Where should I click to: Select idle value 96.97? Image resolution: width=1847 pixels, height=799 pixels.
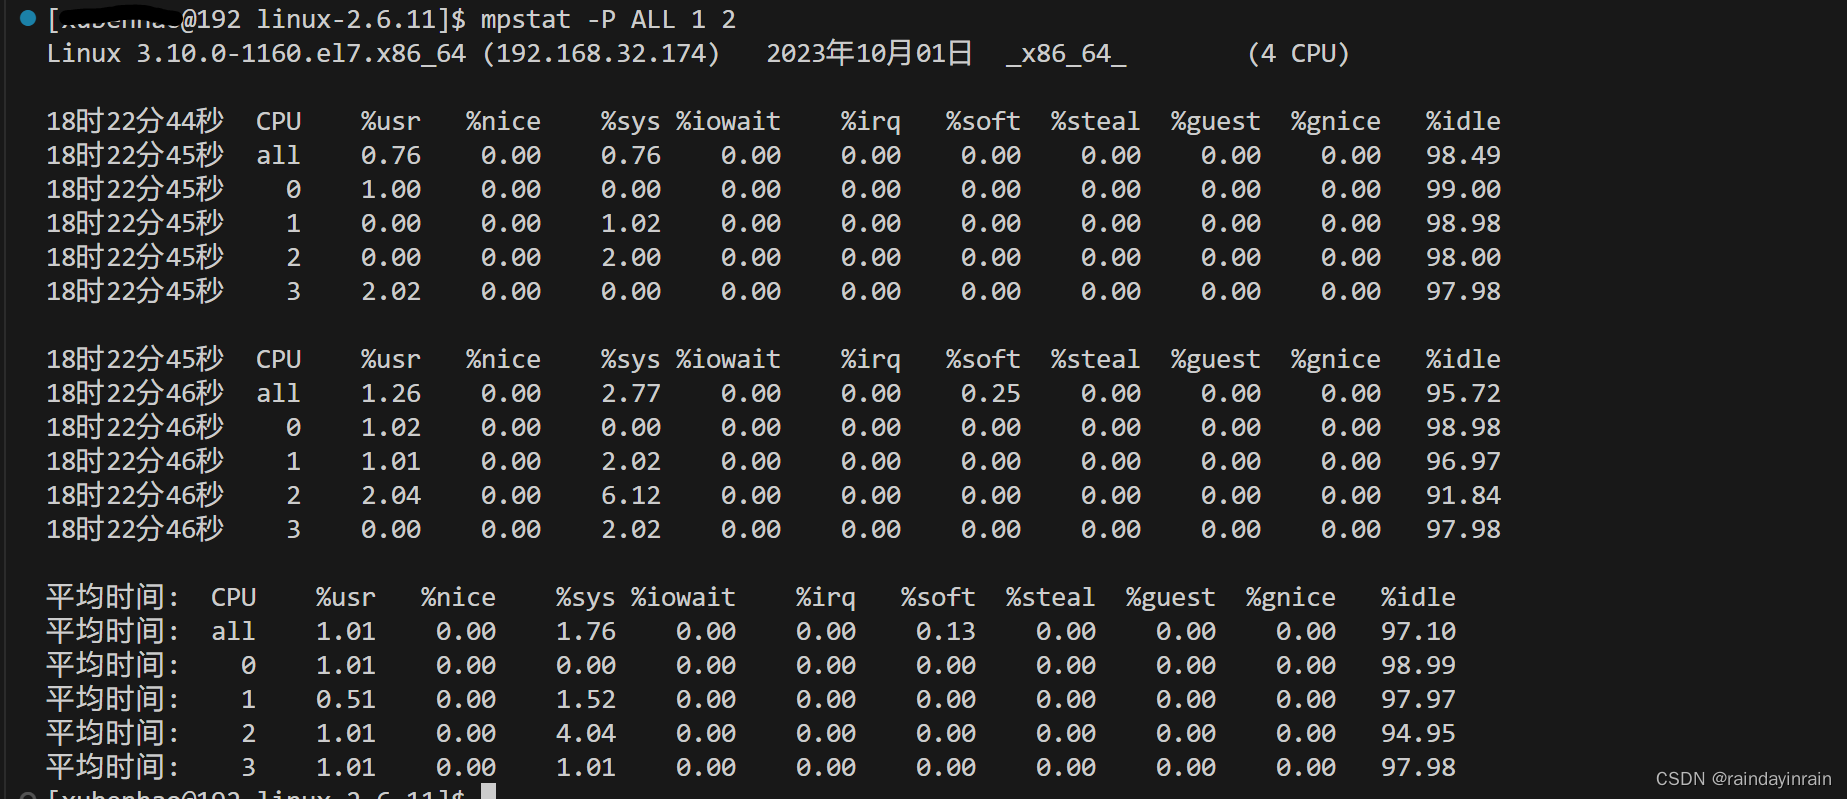[1463, 461]
